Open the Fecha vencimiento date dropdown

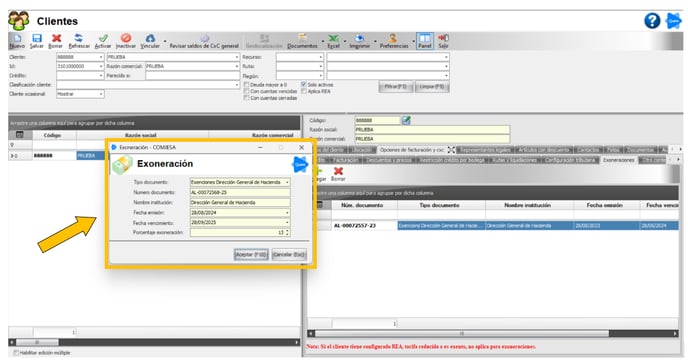tap(287, 222)
